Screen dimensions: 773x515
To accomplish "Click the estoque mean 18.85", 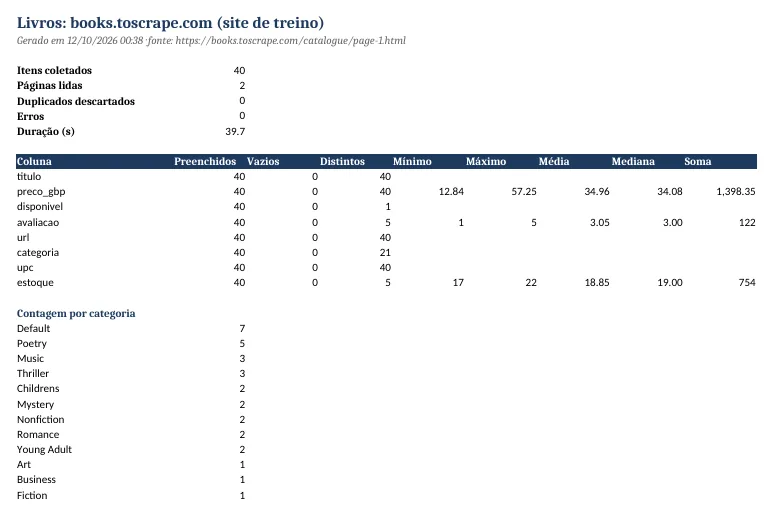I will point(597,282).
